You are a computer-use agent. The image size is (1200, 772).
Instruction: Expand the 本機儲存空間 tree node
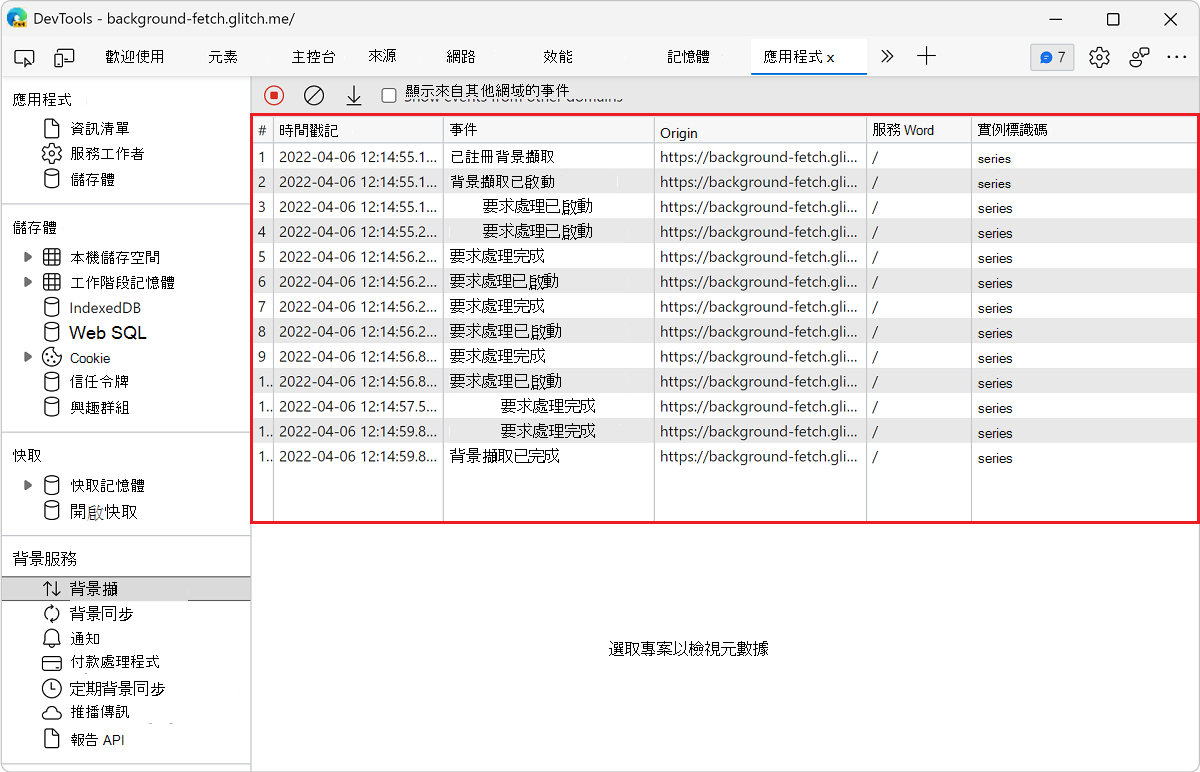[29, 257]
